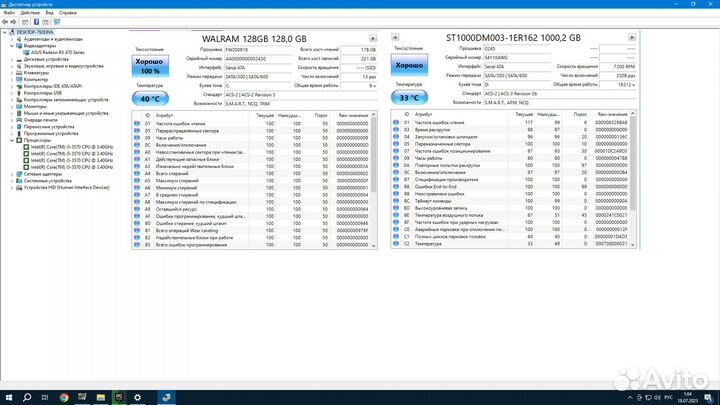Click the 40 °C temperature button
Image resolution: width=720 pixels, height=405 pixels.
tap(150, 99)
